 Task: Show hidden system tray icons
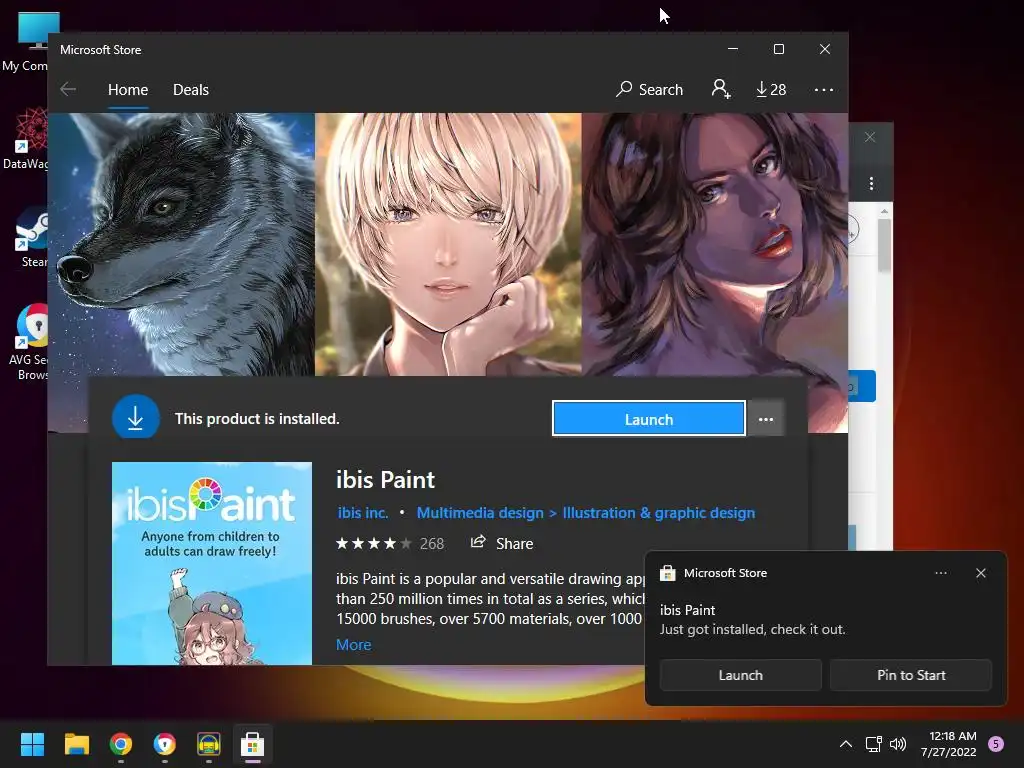coord(846,744)
